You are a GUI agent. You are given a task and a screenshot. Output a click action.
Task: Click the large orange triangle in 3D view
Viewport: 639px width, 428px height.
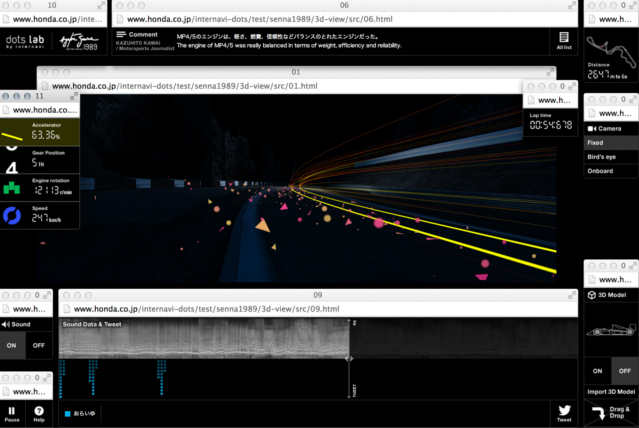click(263, 225)
